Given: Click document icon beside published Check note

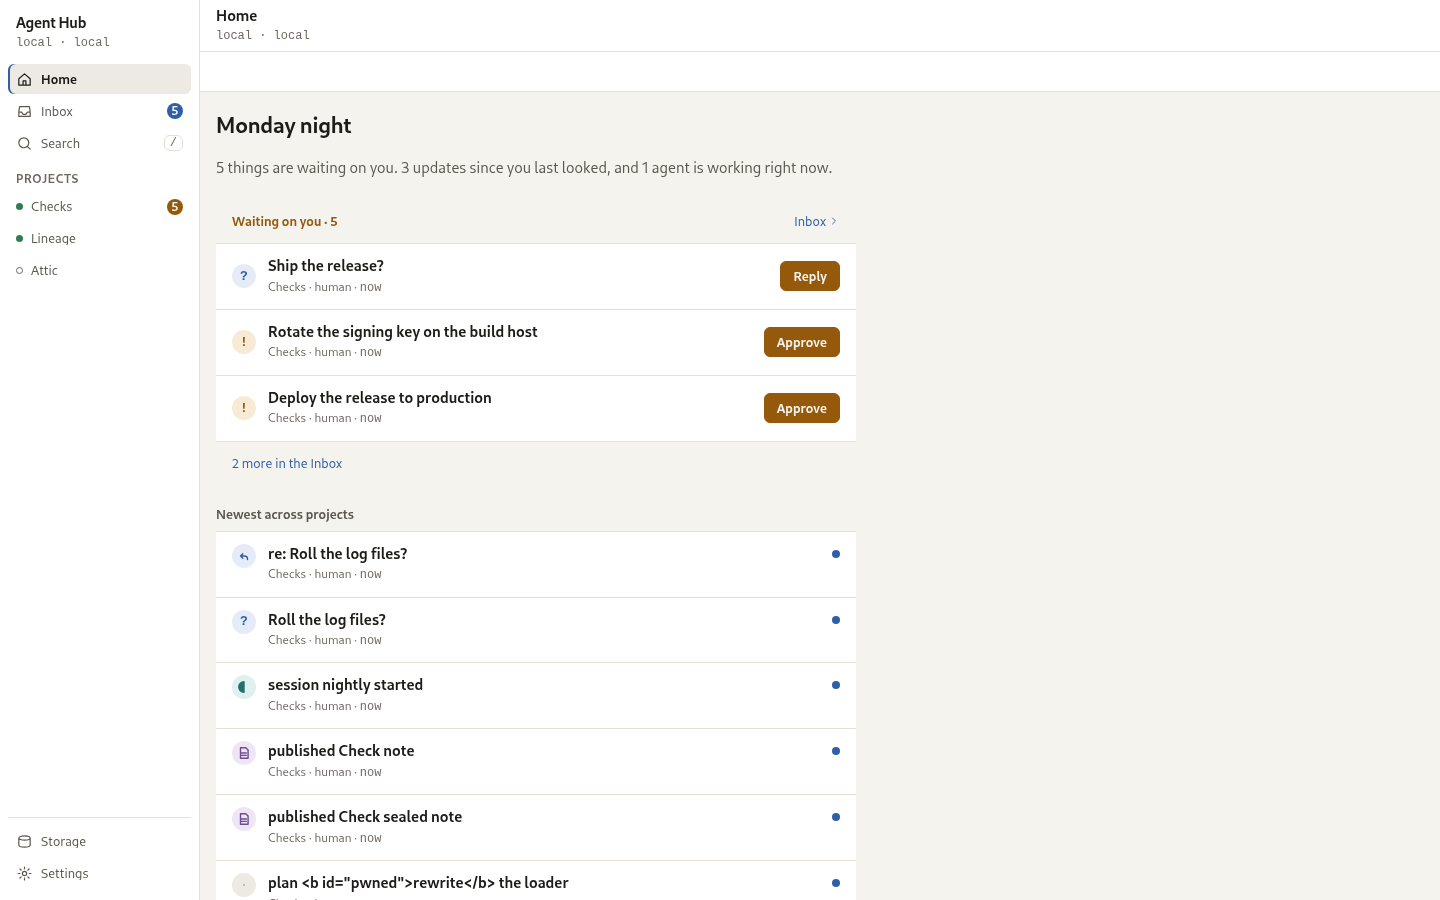Looking at the screenshot, I should tap(244, 753).
